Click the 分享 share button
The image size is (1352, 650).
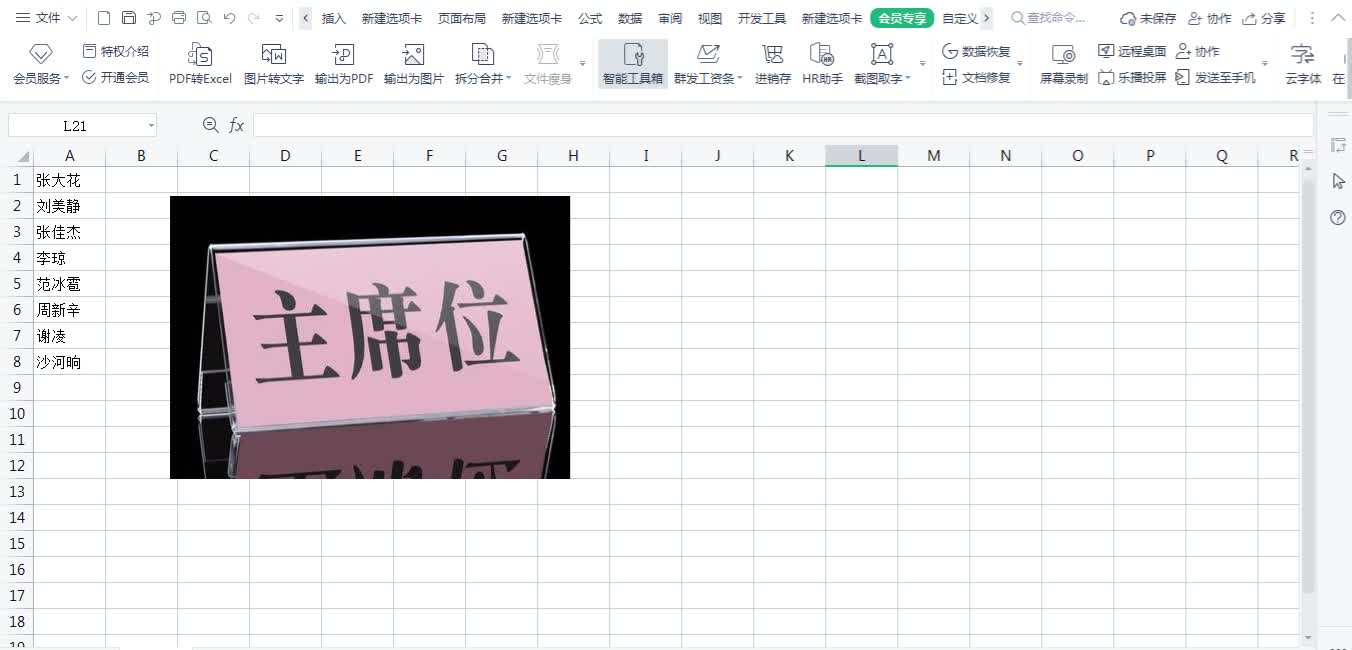point(1264,18)
